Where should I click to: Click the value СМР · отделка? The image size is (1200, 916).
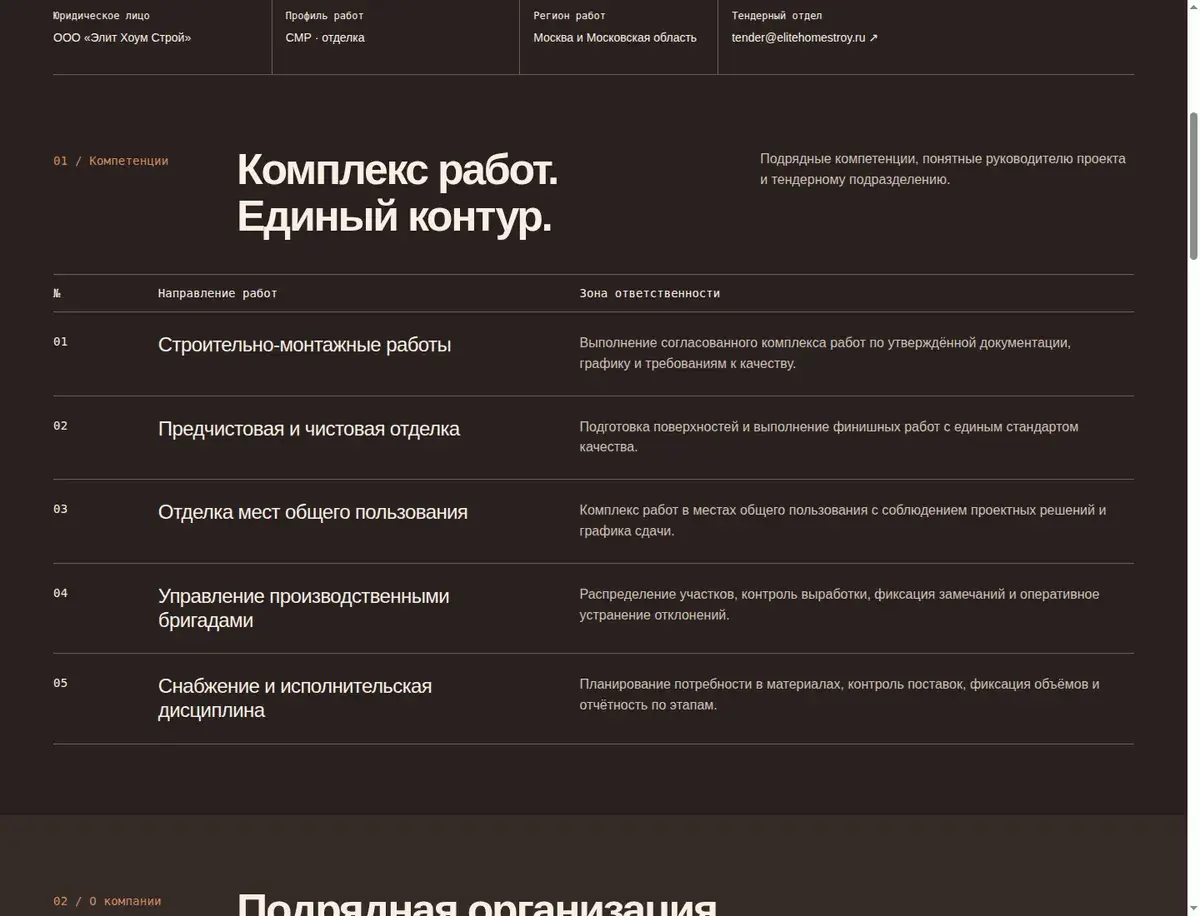click(325, 38)
